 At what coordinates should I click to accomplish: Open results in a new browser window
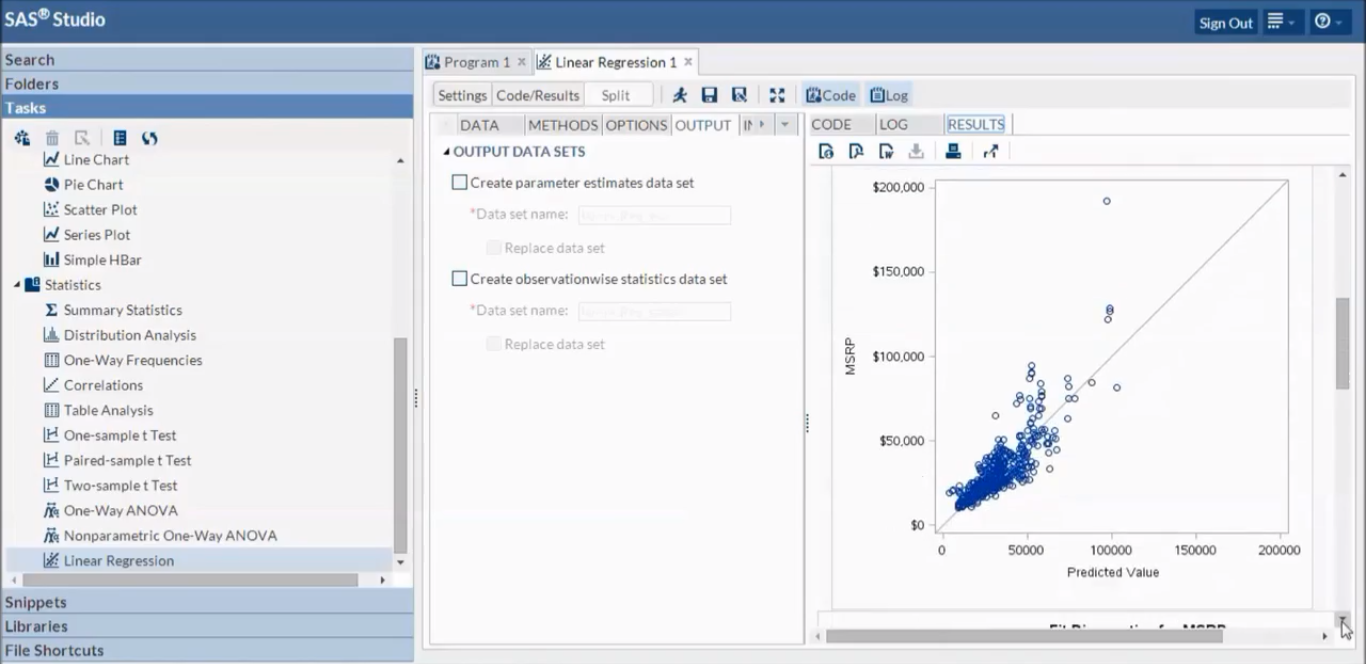tap(990, 150)
